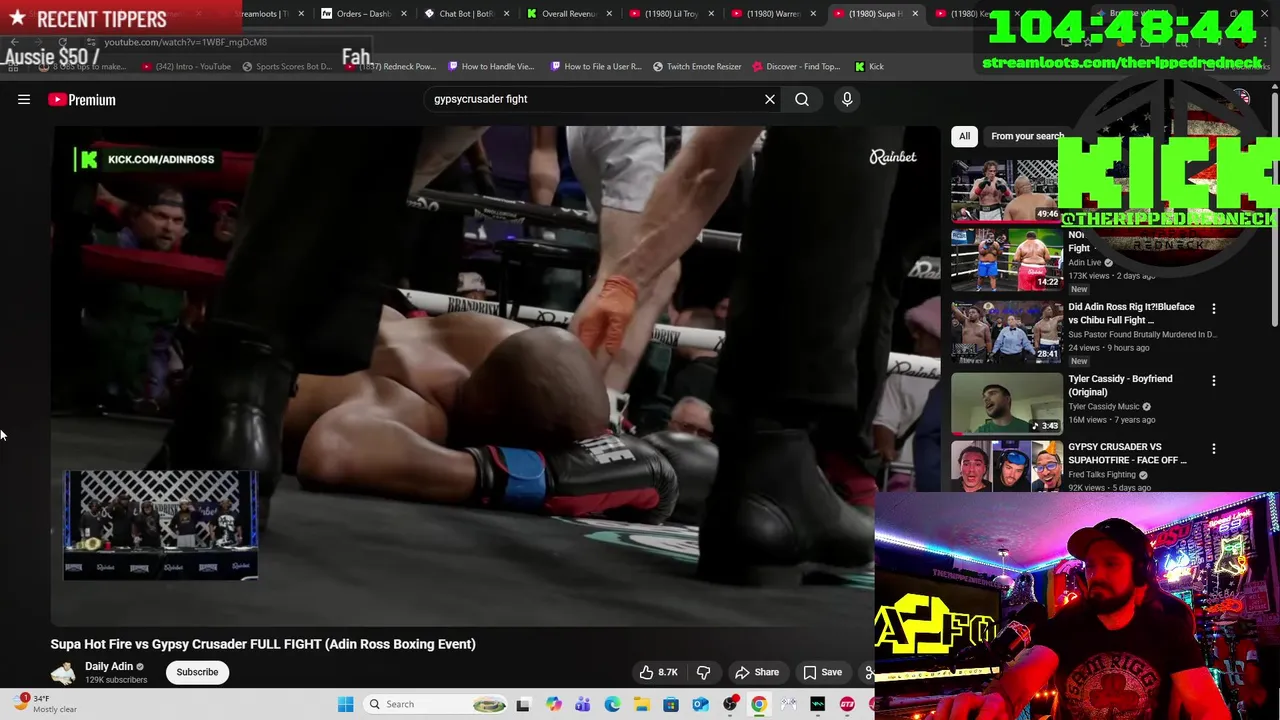Open options for Did Adin Ross Rig It video
Screen dimensions: 1280x720
tap(1214, 309)
